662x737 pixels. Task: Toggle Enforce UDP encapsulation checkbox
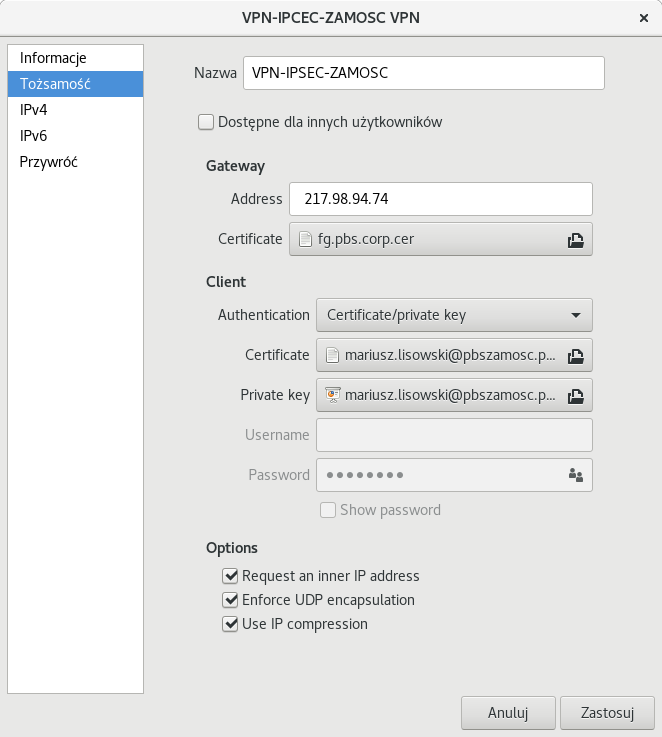coord(231,600)
